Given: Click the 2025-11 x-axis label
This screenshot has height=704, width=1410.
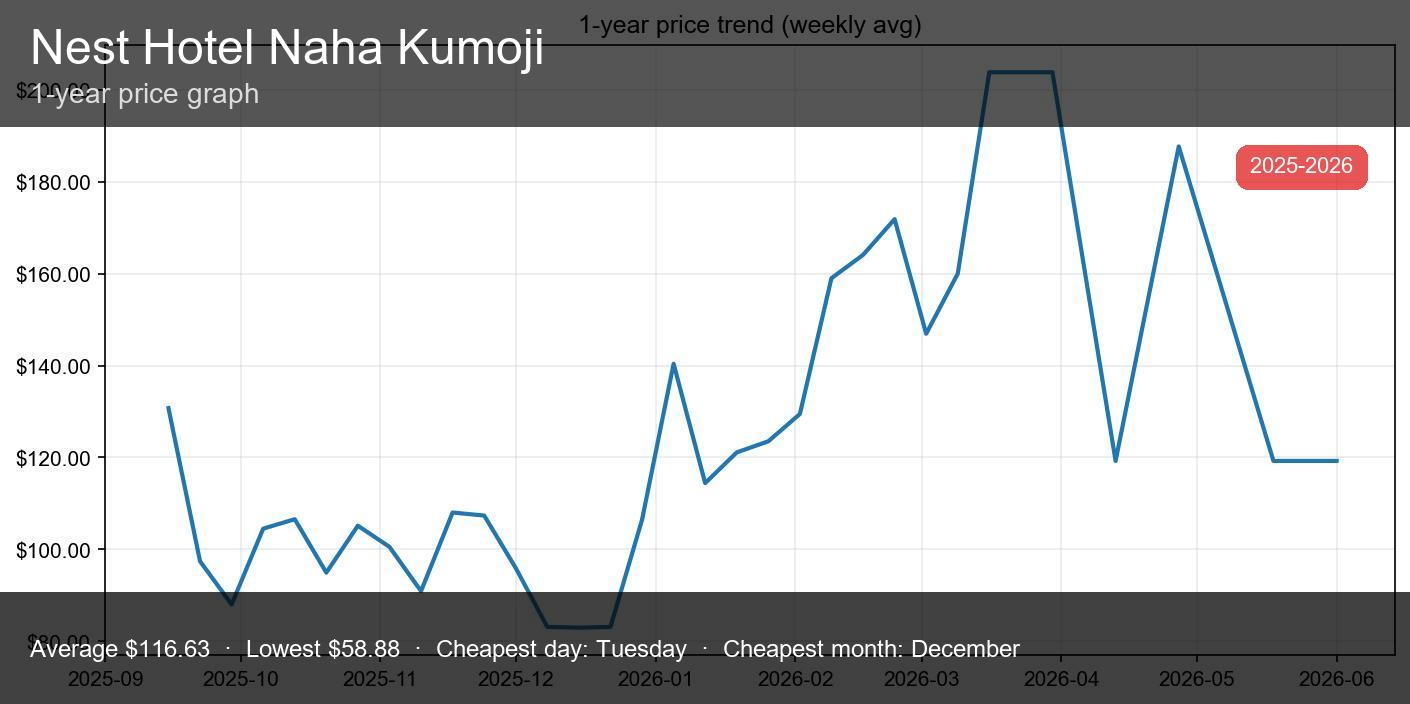Looking at the screenshot, I should click(x=380, y=679).
